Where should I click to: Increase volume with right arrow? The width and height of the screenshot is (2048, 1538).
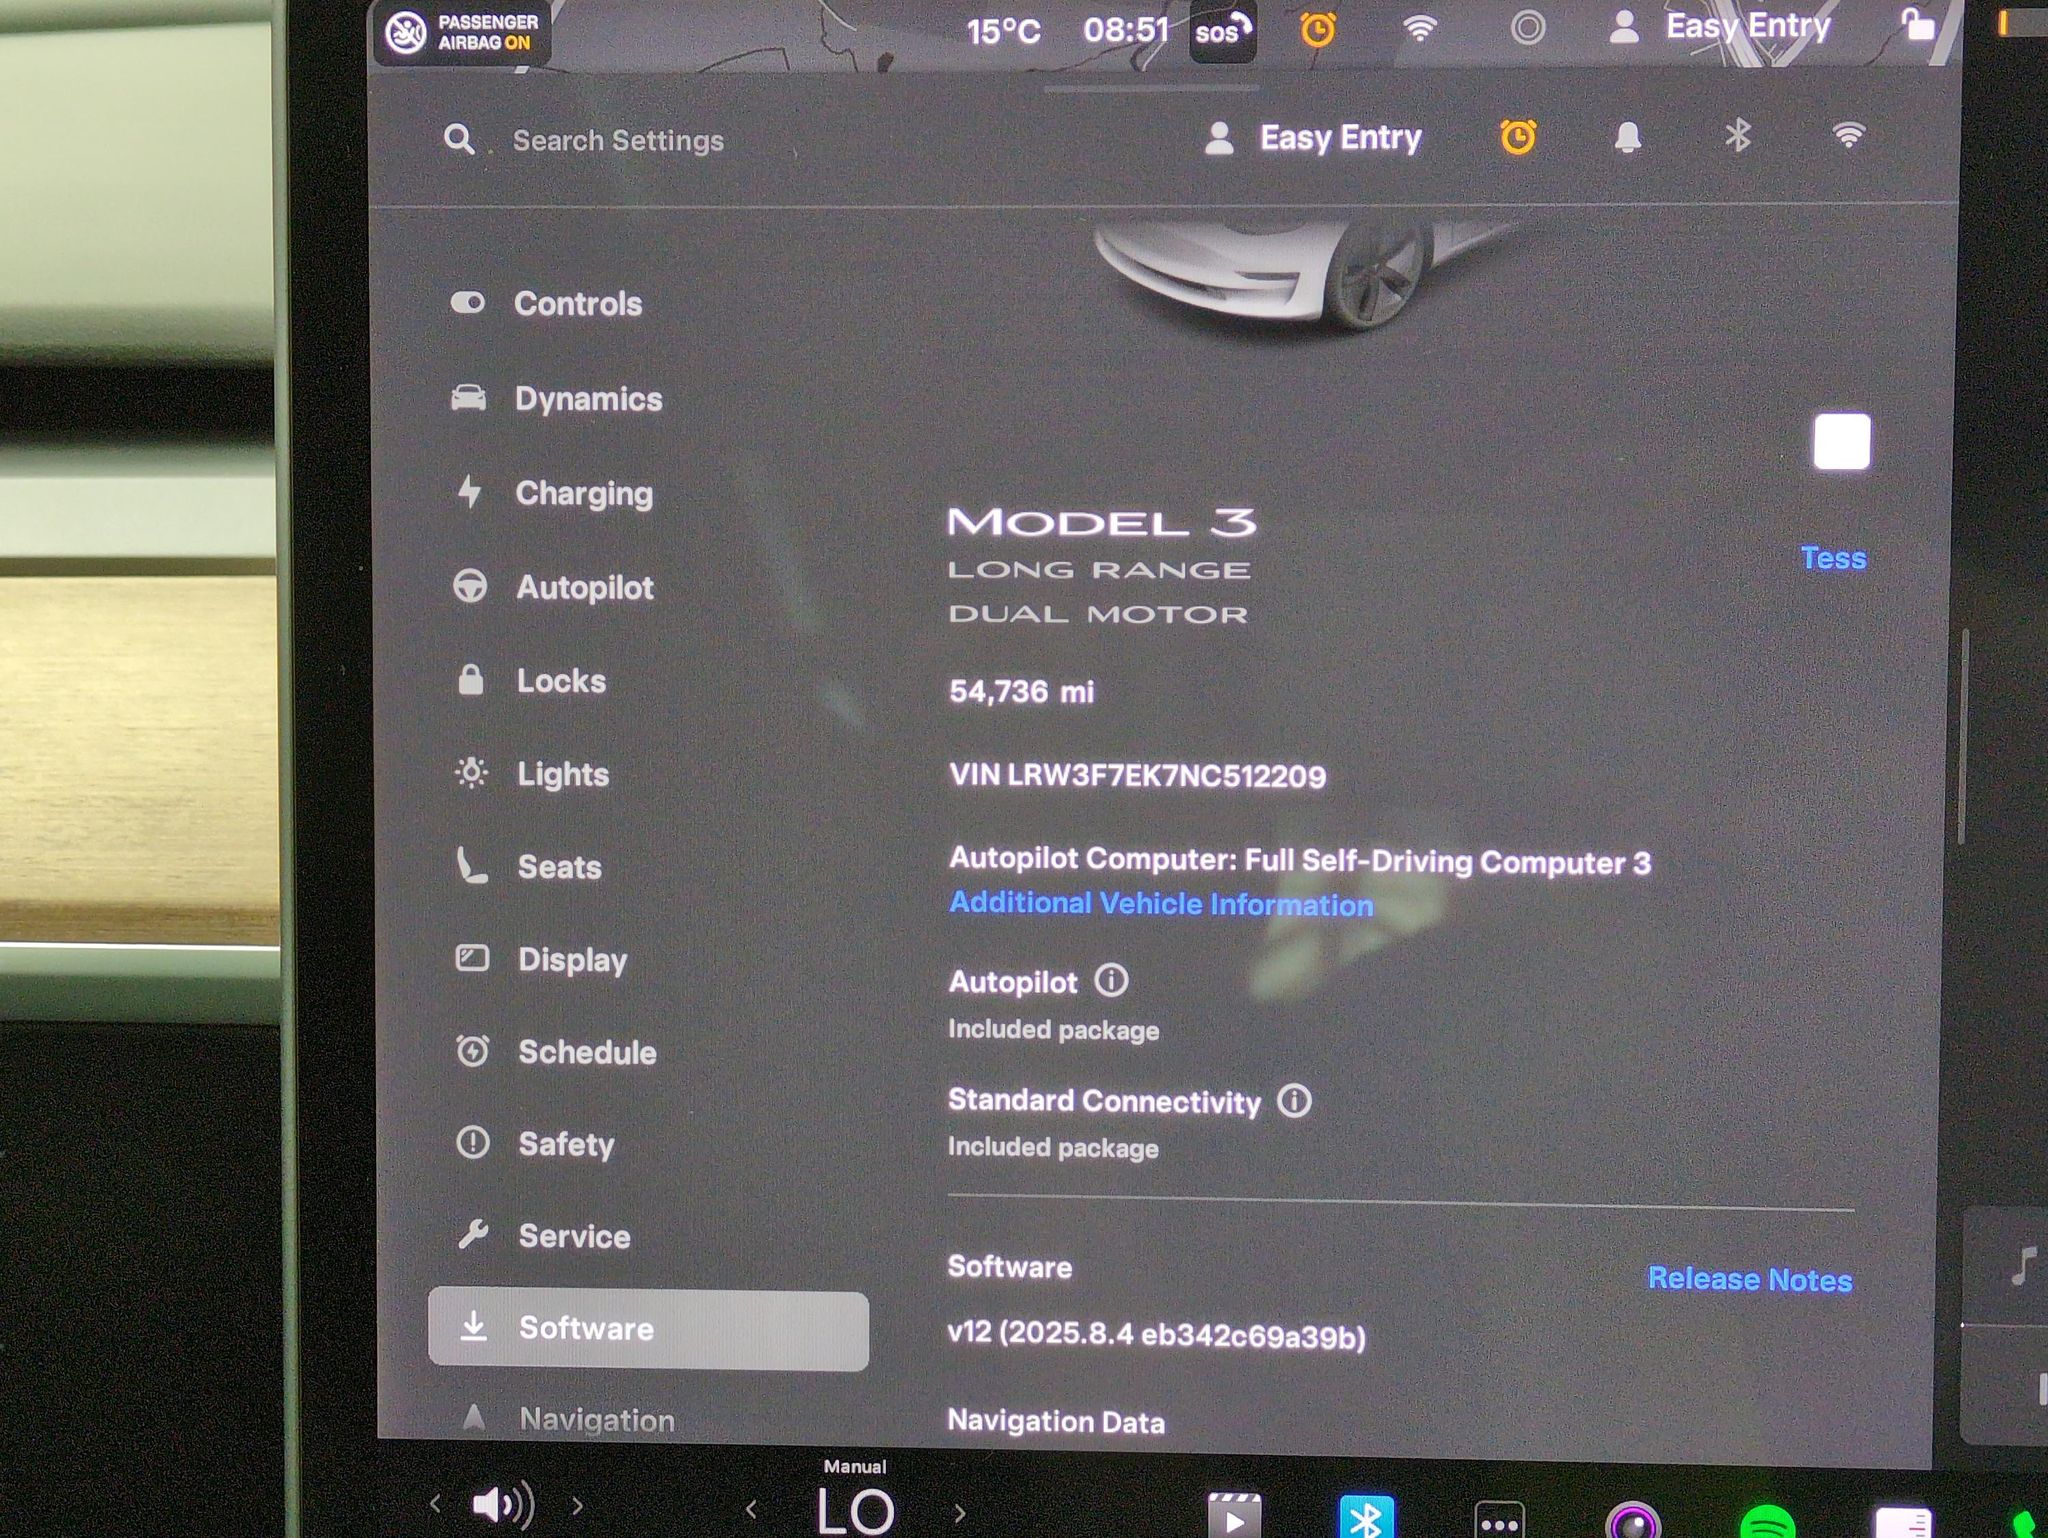578,1505
